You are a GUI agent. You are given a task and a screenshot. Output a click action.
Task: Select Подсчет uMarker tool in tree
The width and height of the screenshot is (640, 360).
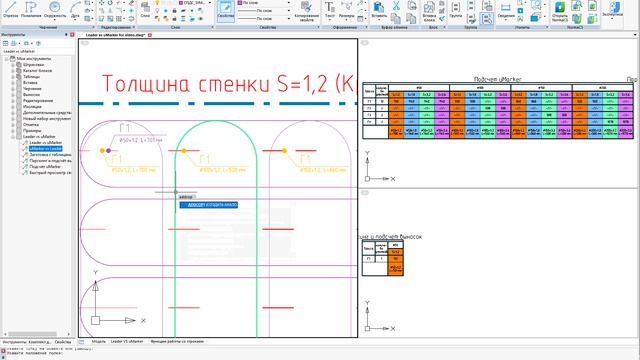(x=45, y=167)
